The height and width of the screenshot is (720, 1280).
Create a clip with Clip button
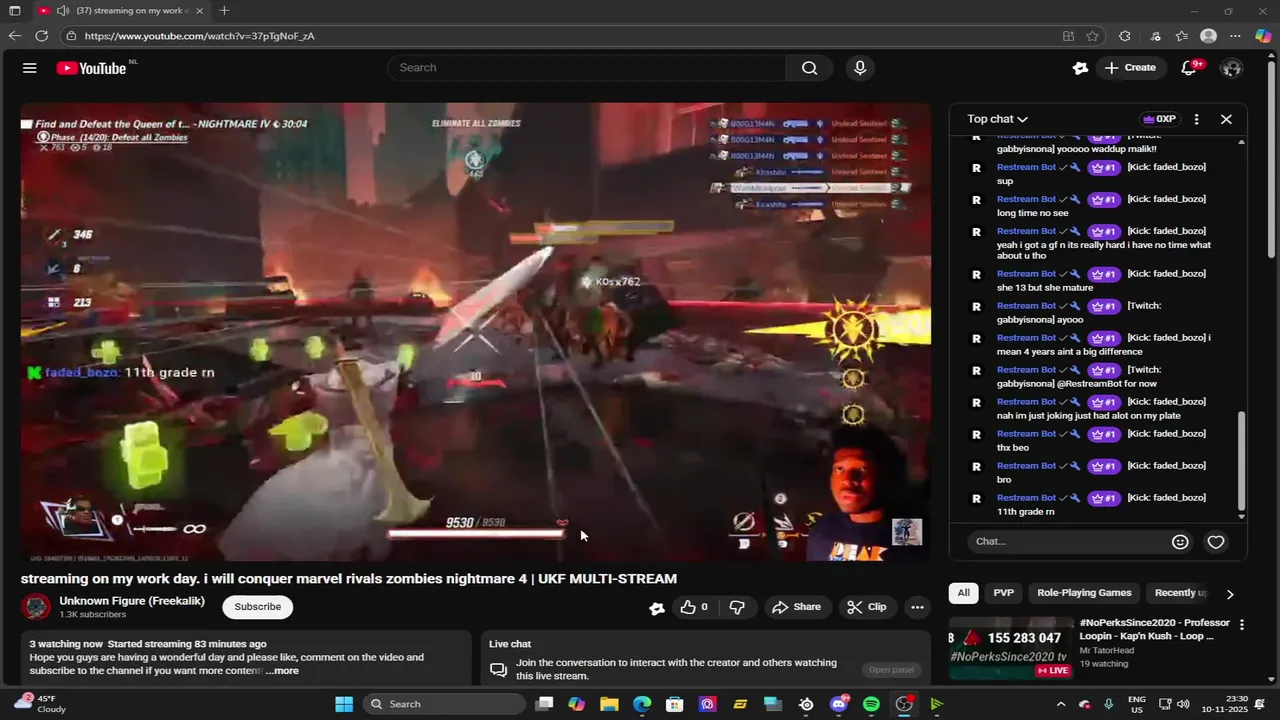pos(866,607)
